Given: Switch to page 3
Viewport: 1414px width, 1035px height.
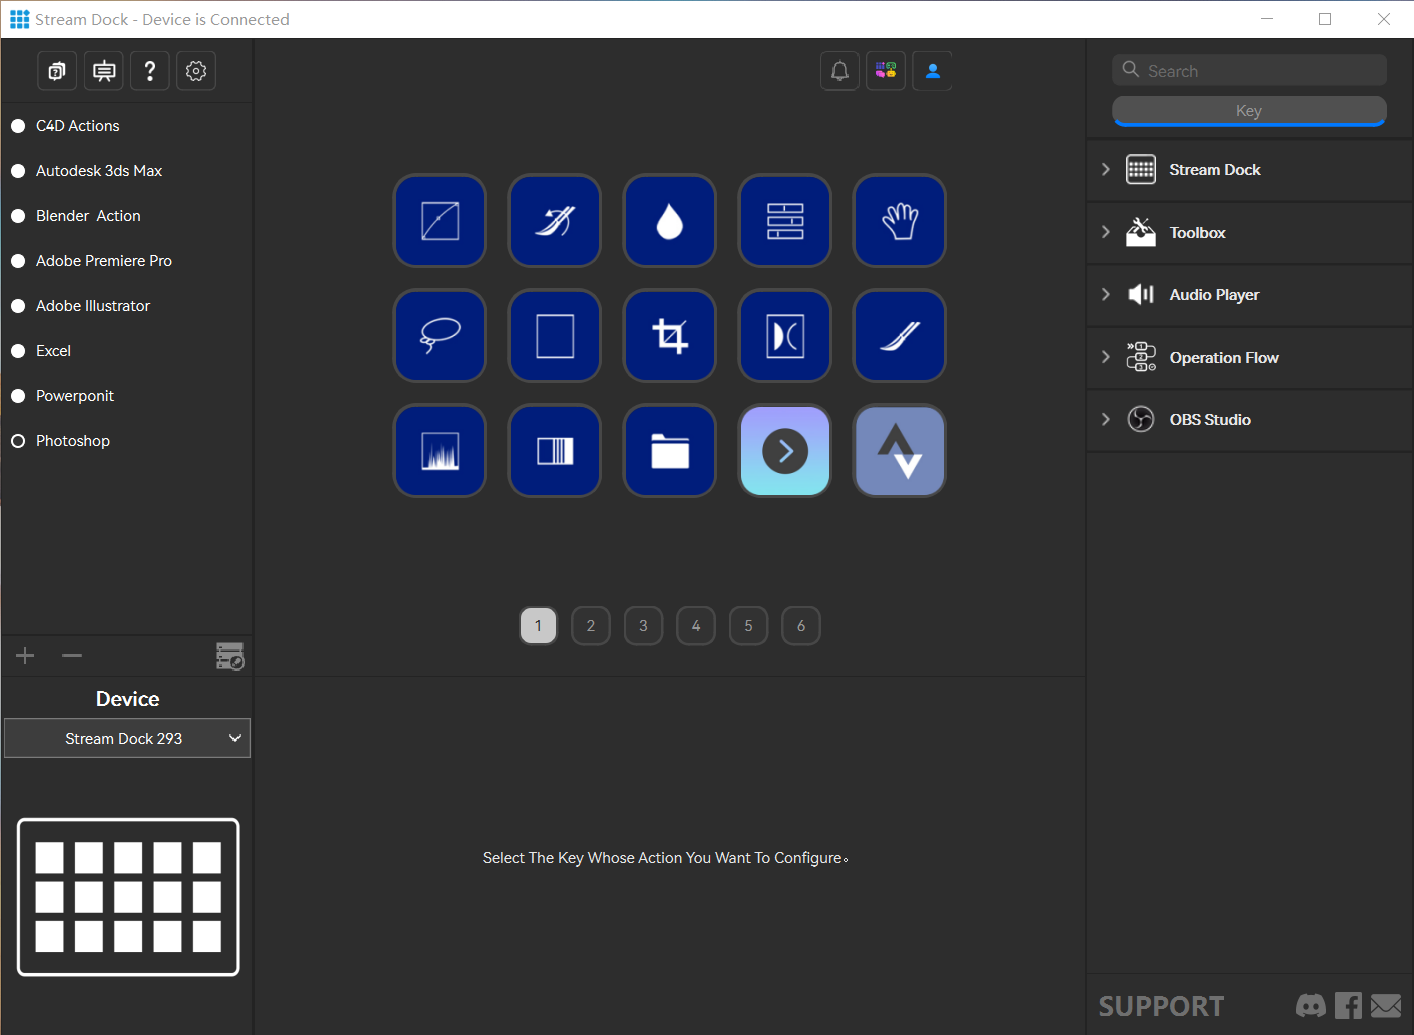Looking at the screenshot, I should [643, 626].
